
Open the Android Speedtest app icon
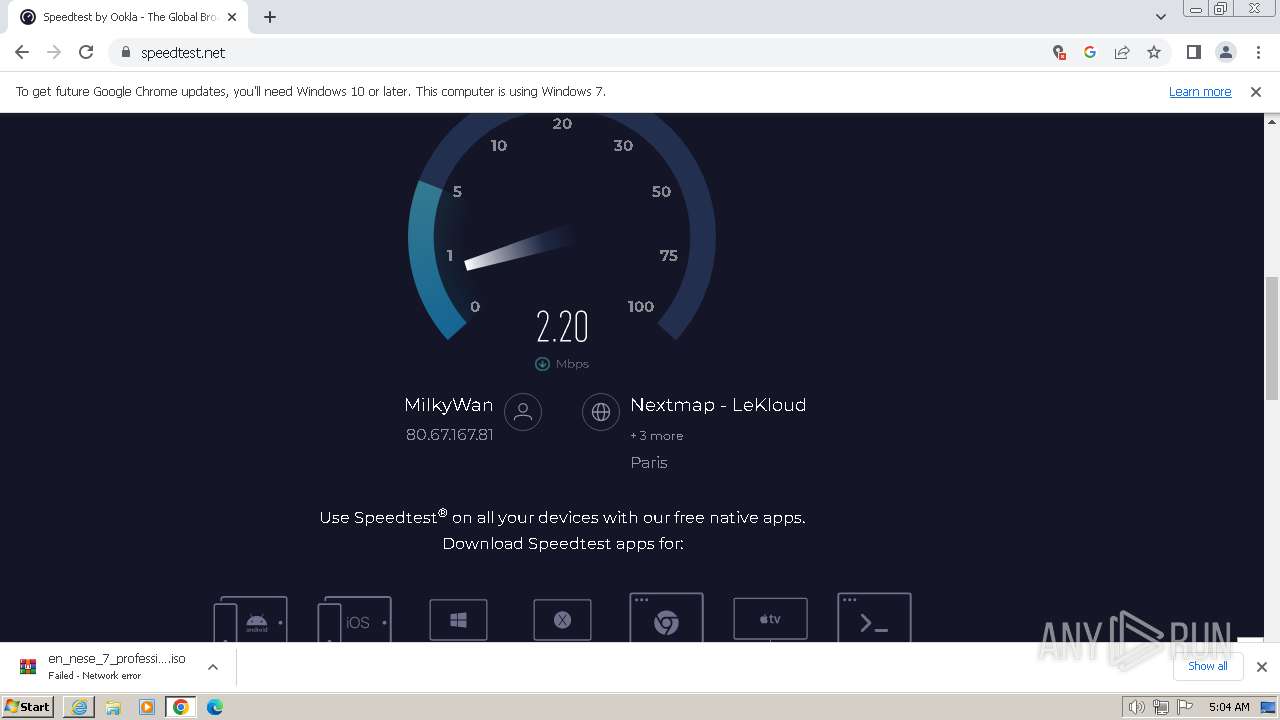pyautogui.click(x=251, y=619)
